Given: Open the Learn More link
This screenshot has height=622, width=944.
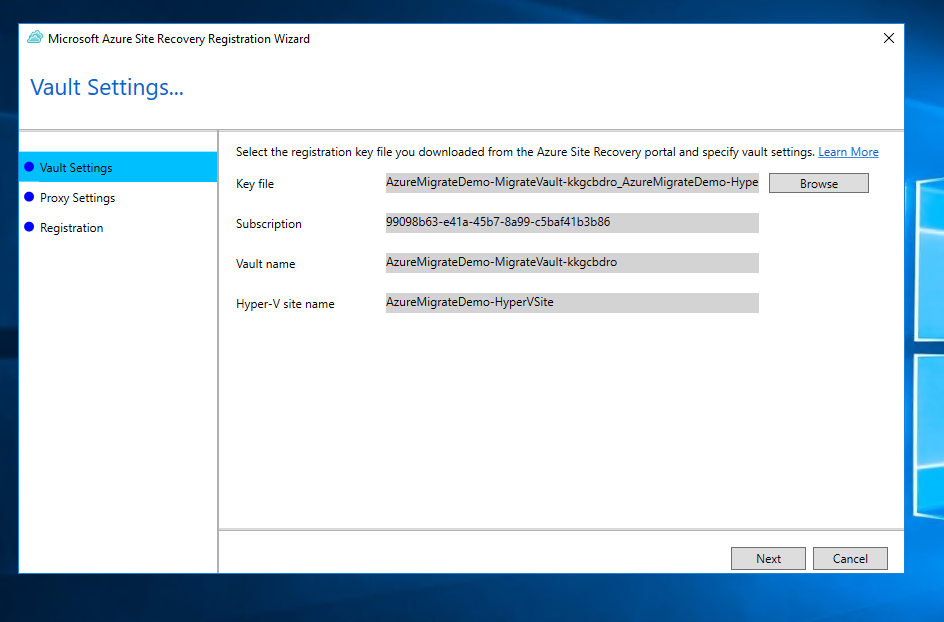Looking at the screenshot, I should 848,152.
